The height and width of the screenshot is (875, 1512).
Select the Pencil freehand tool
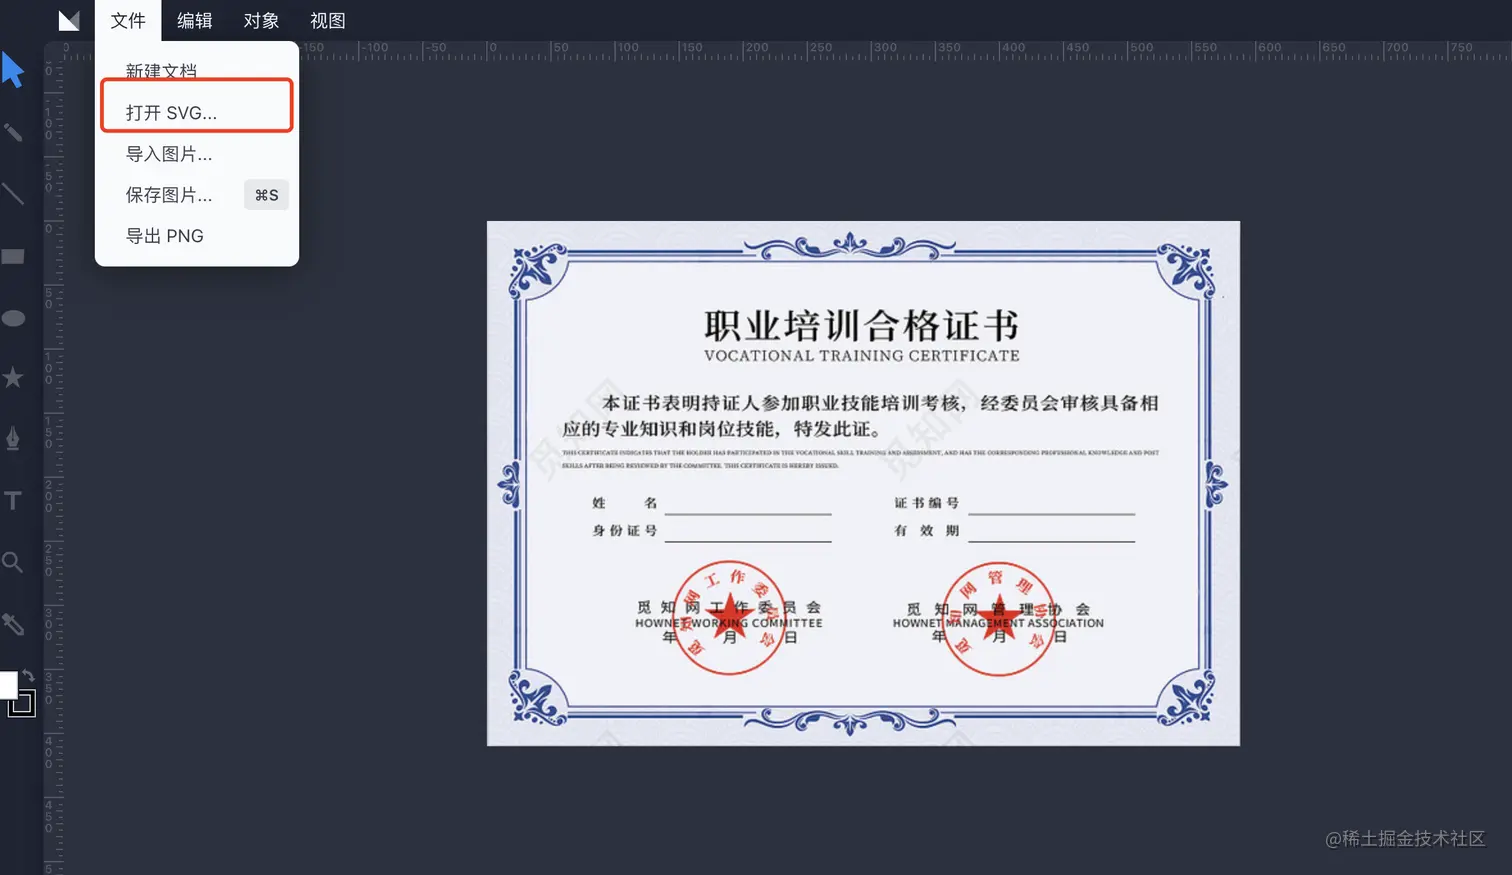[13, 132]
